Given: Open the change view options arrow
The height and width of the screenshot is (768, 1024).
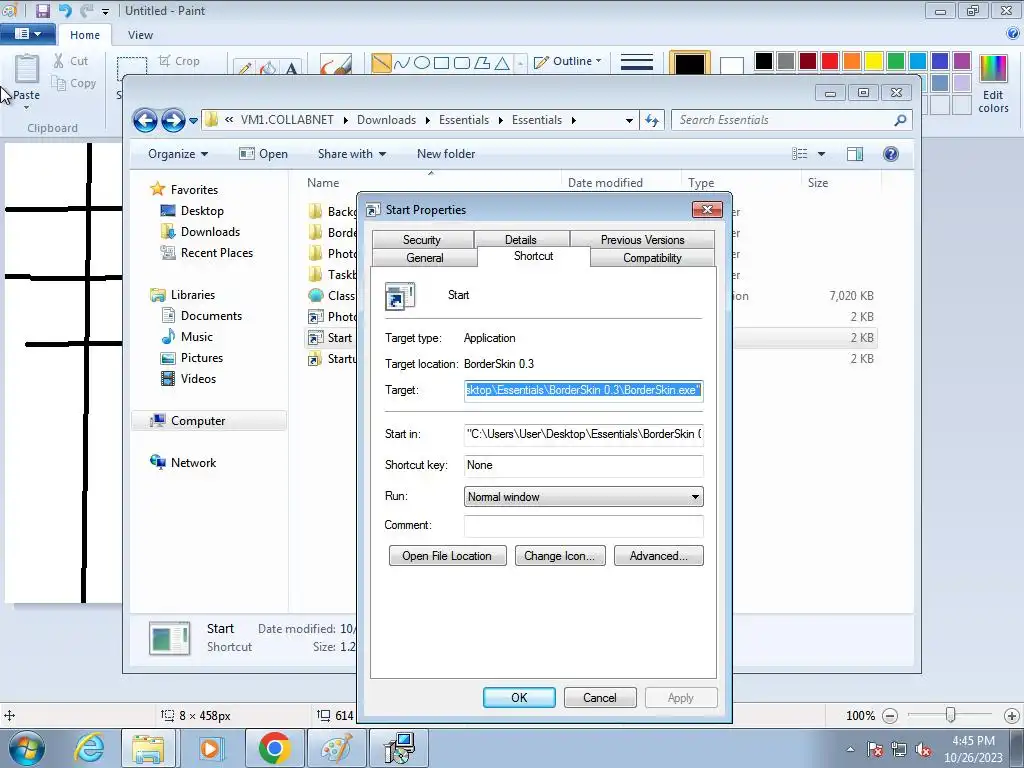Looking at the screenshot, I should coord(822,154).
